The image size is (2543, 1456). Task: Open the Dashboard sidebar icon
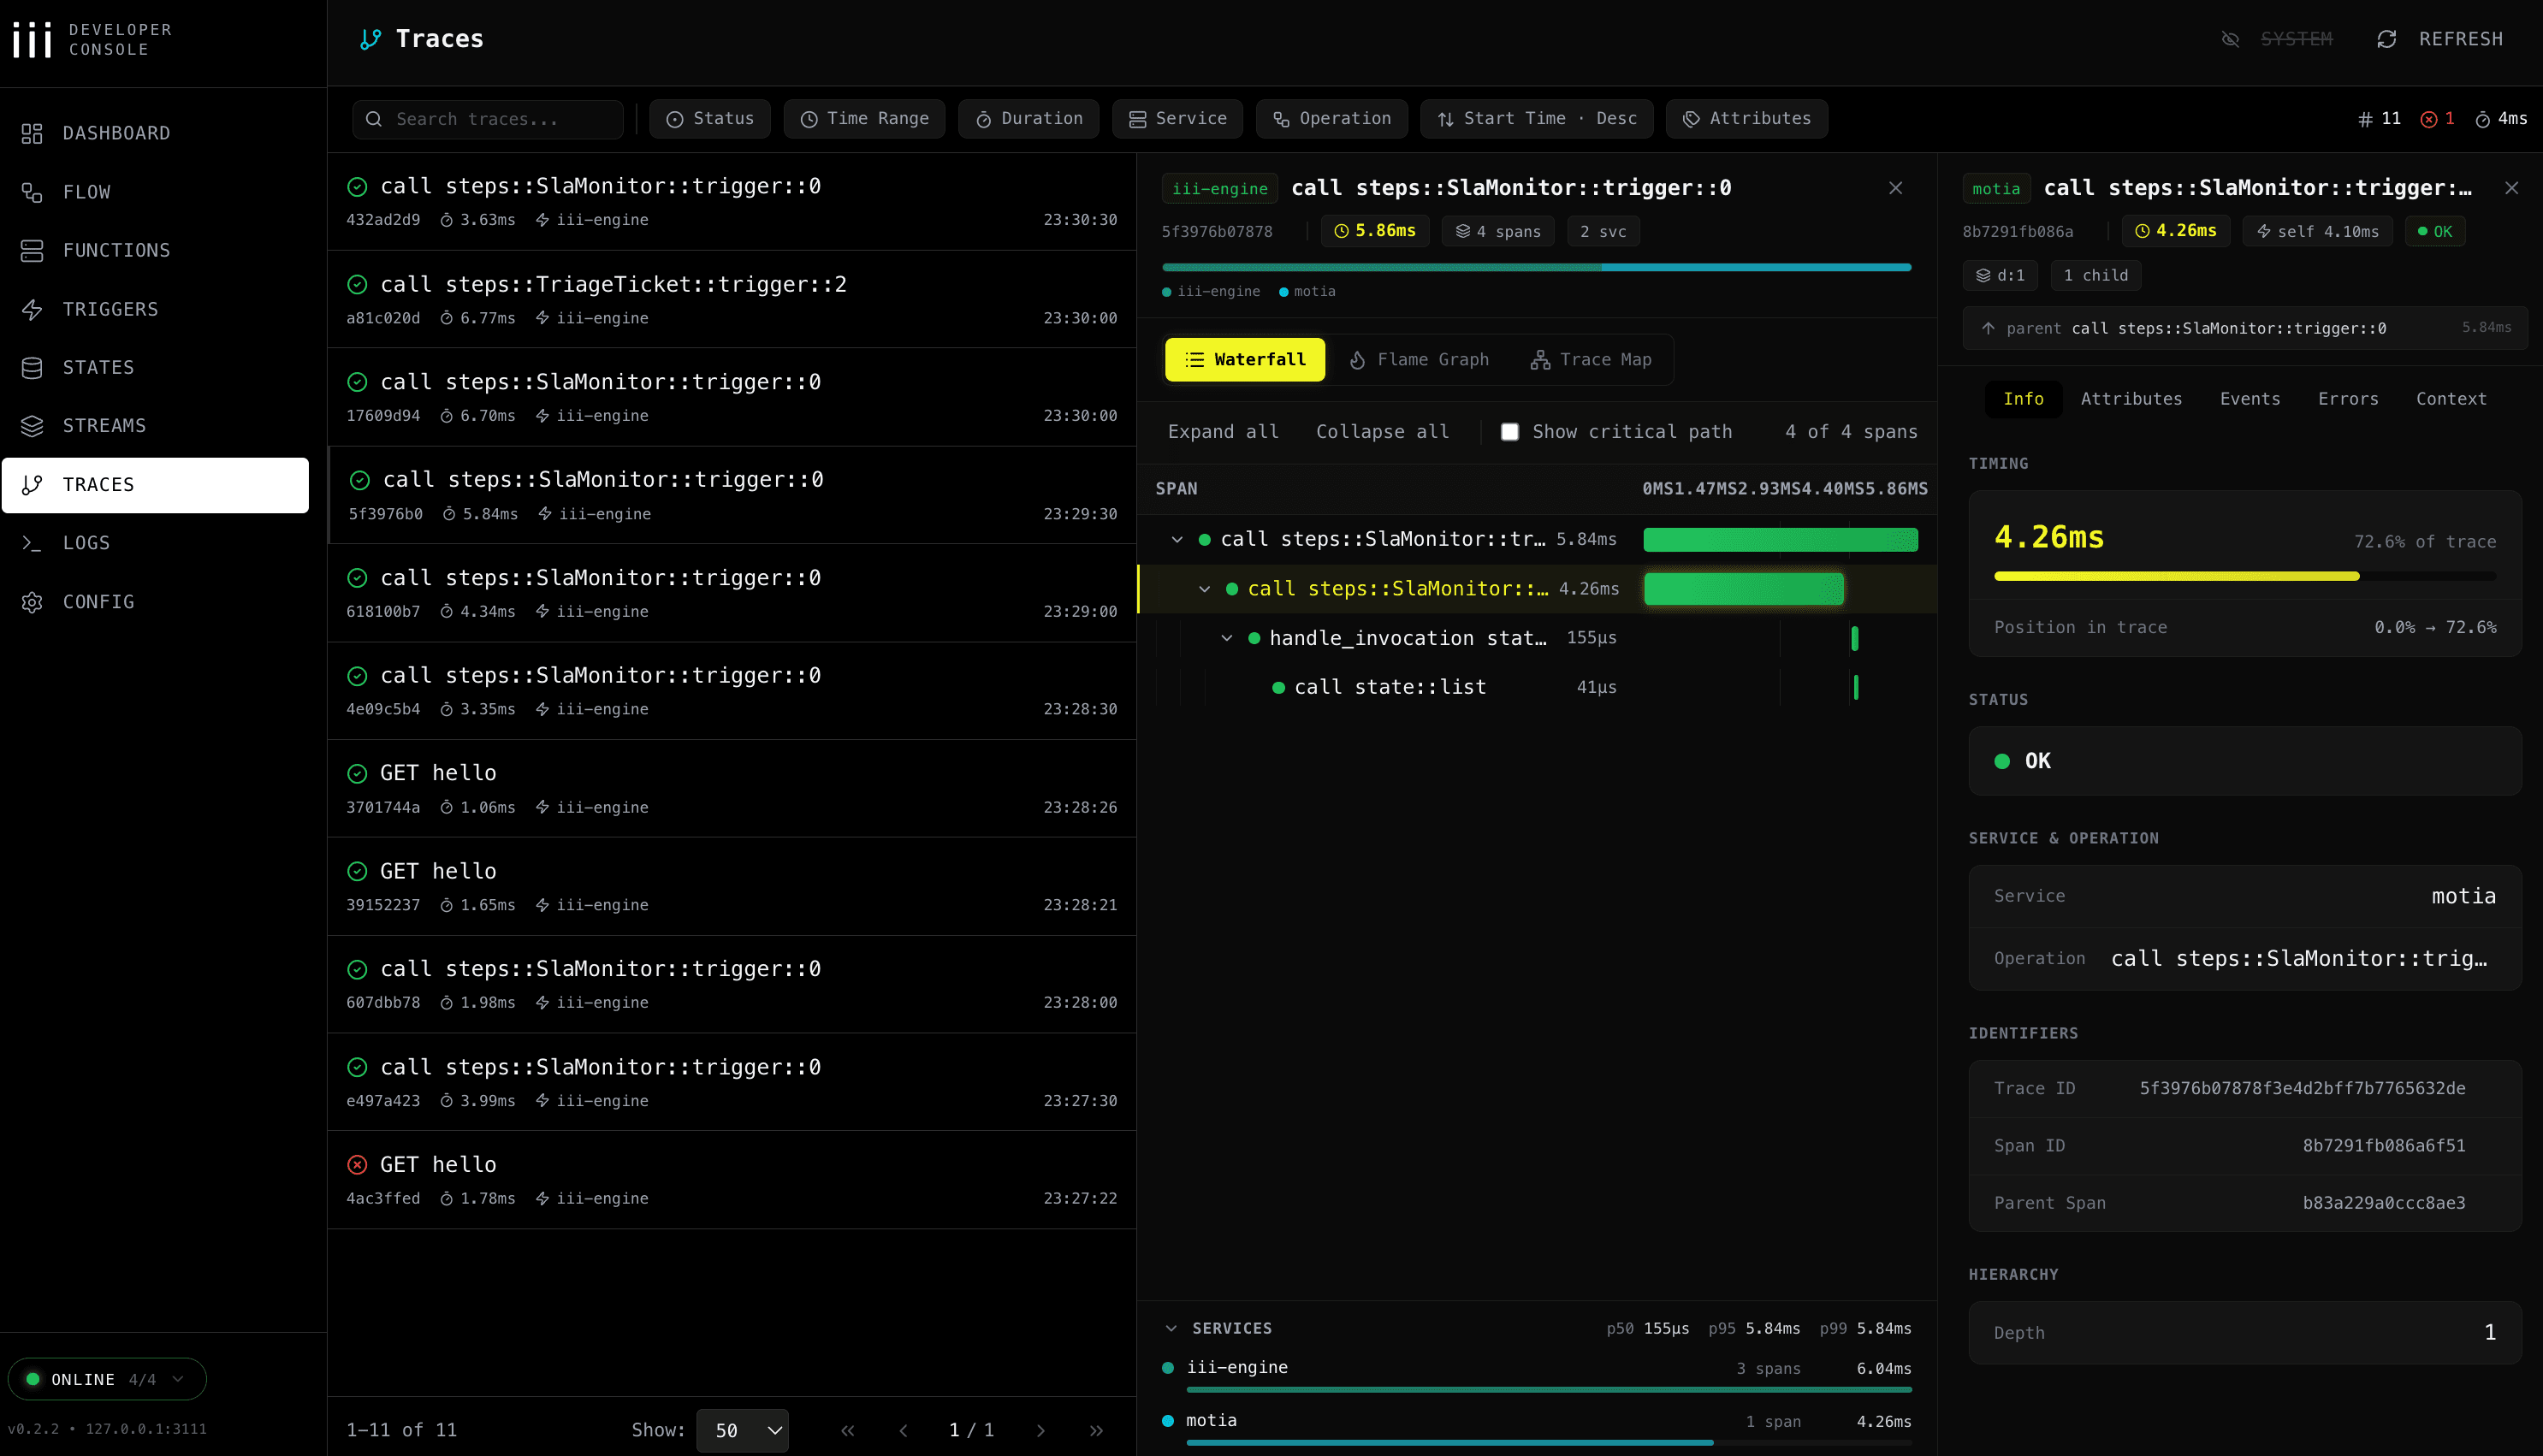pos(32,133)
